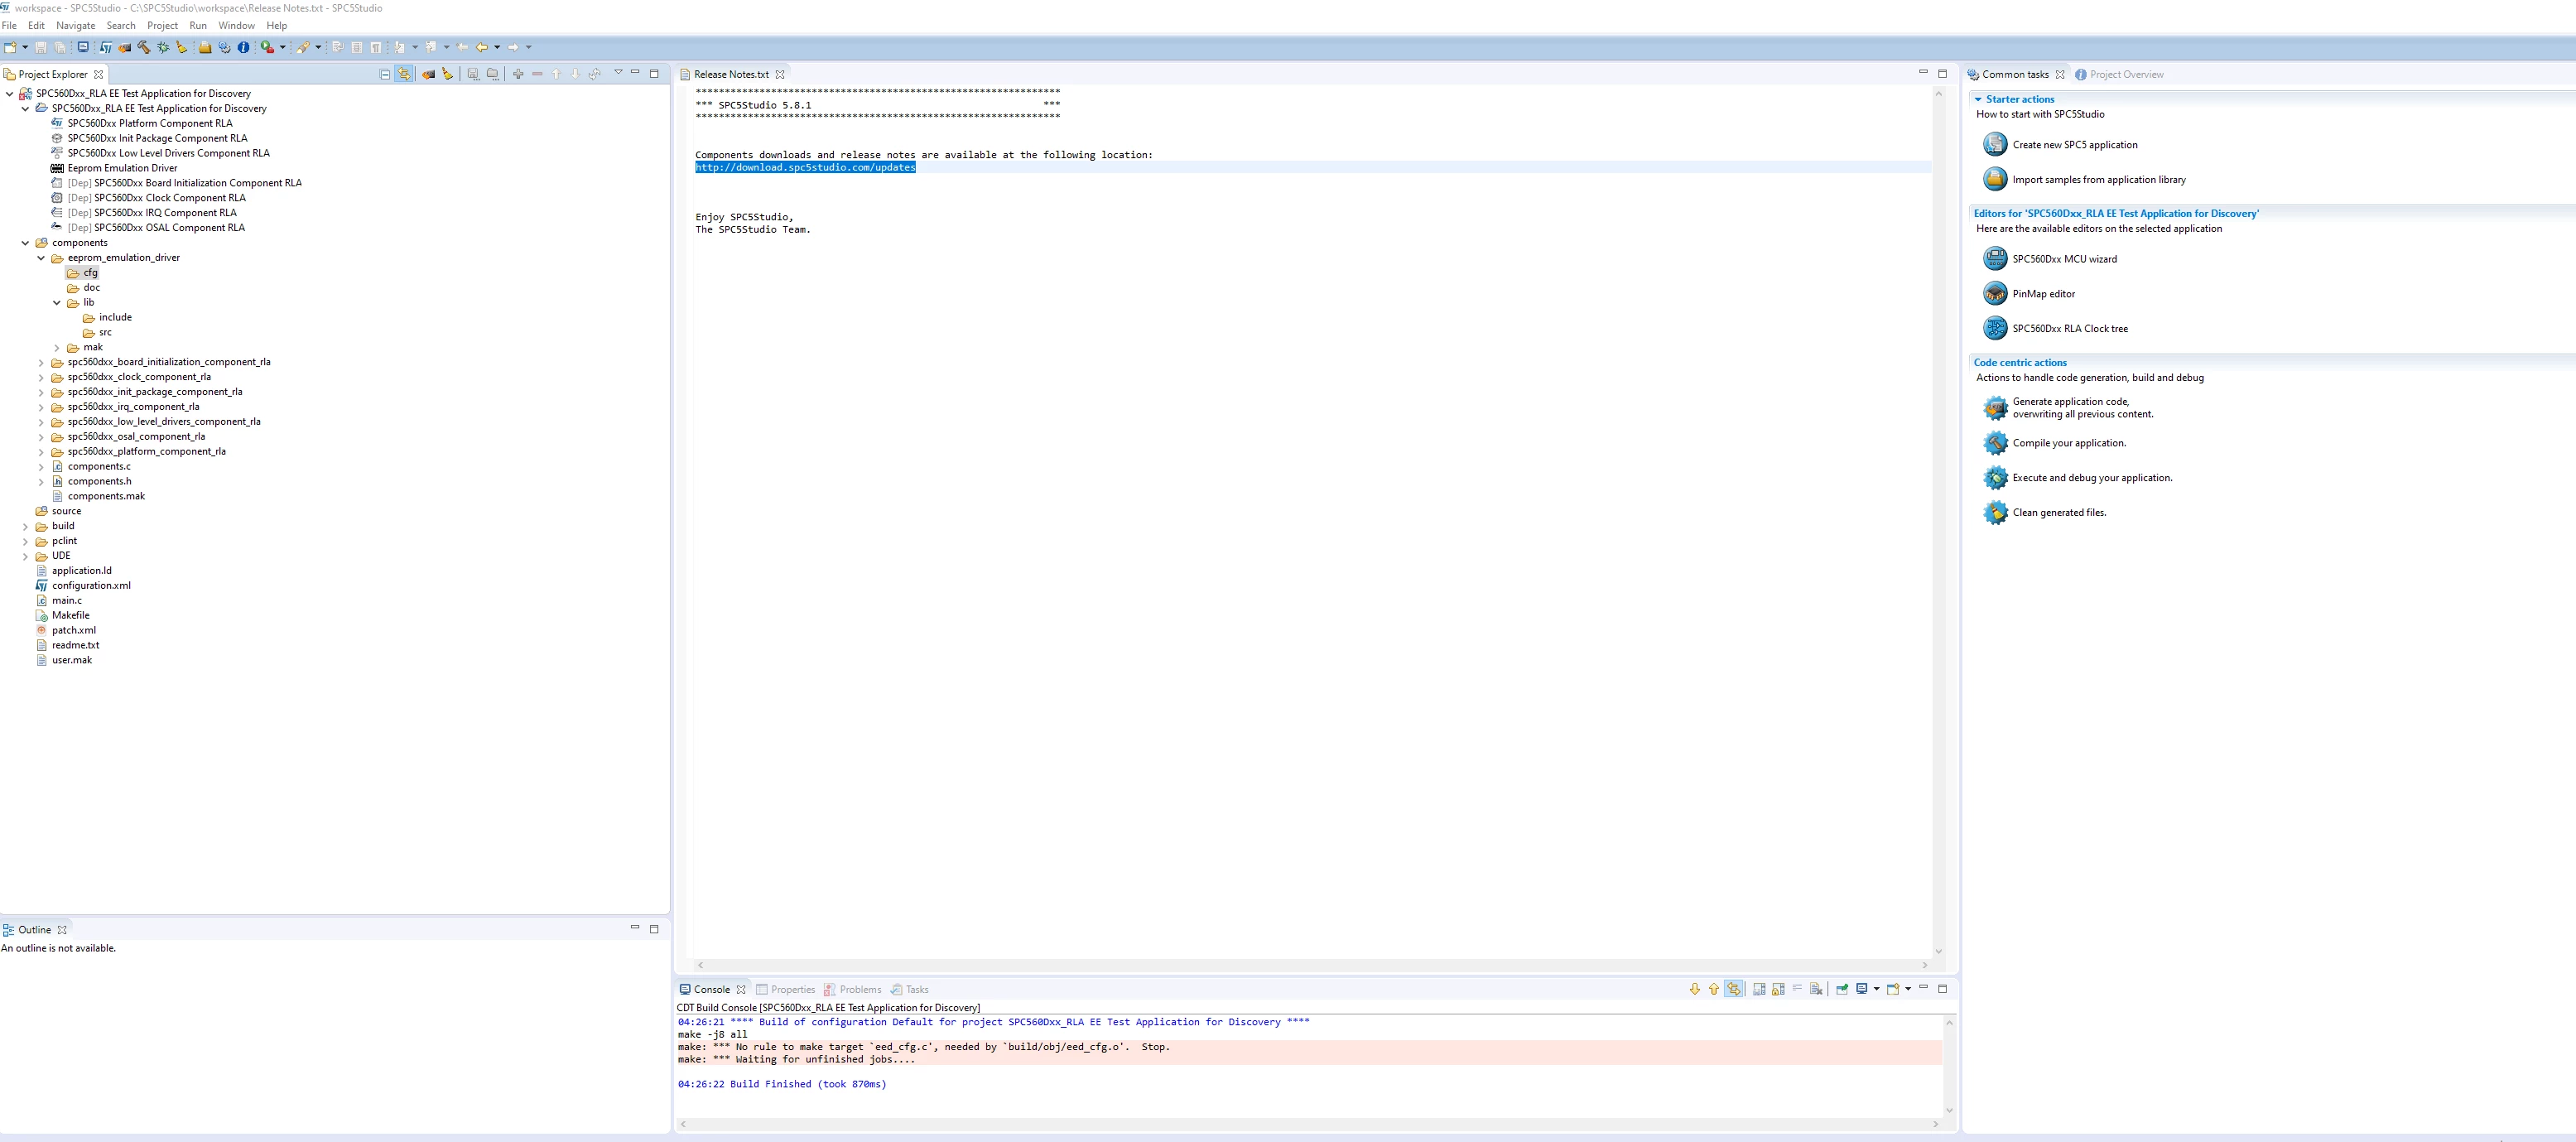Toggle Pin Console button
Image resolution: width=2576 pixels, height=1142 pixels.
(1842, 989)
